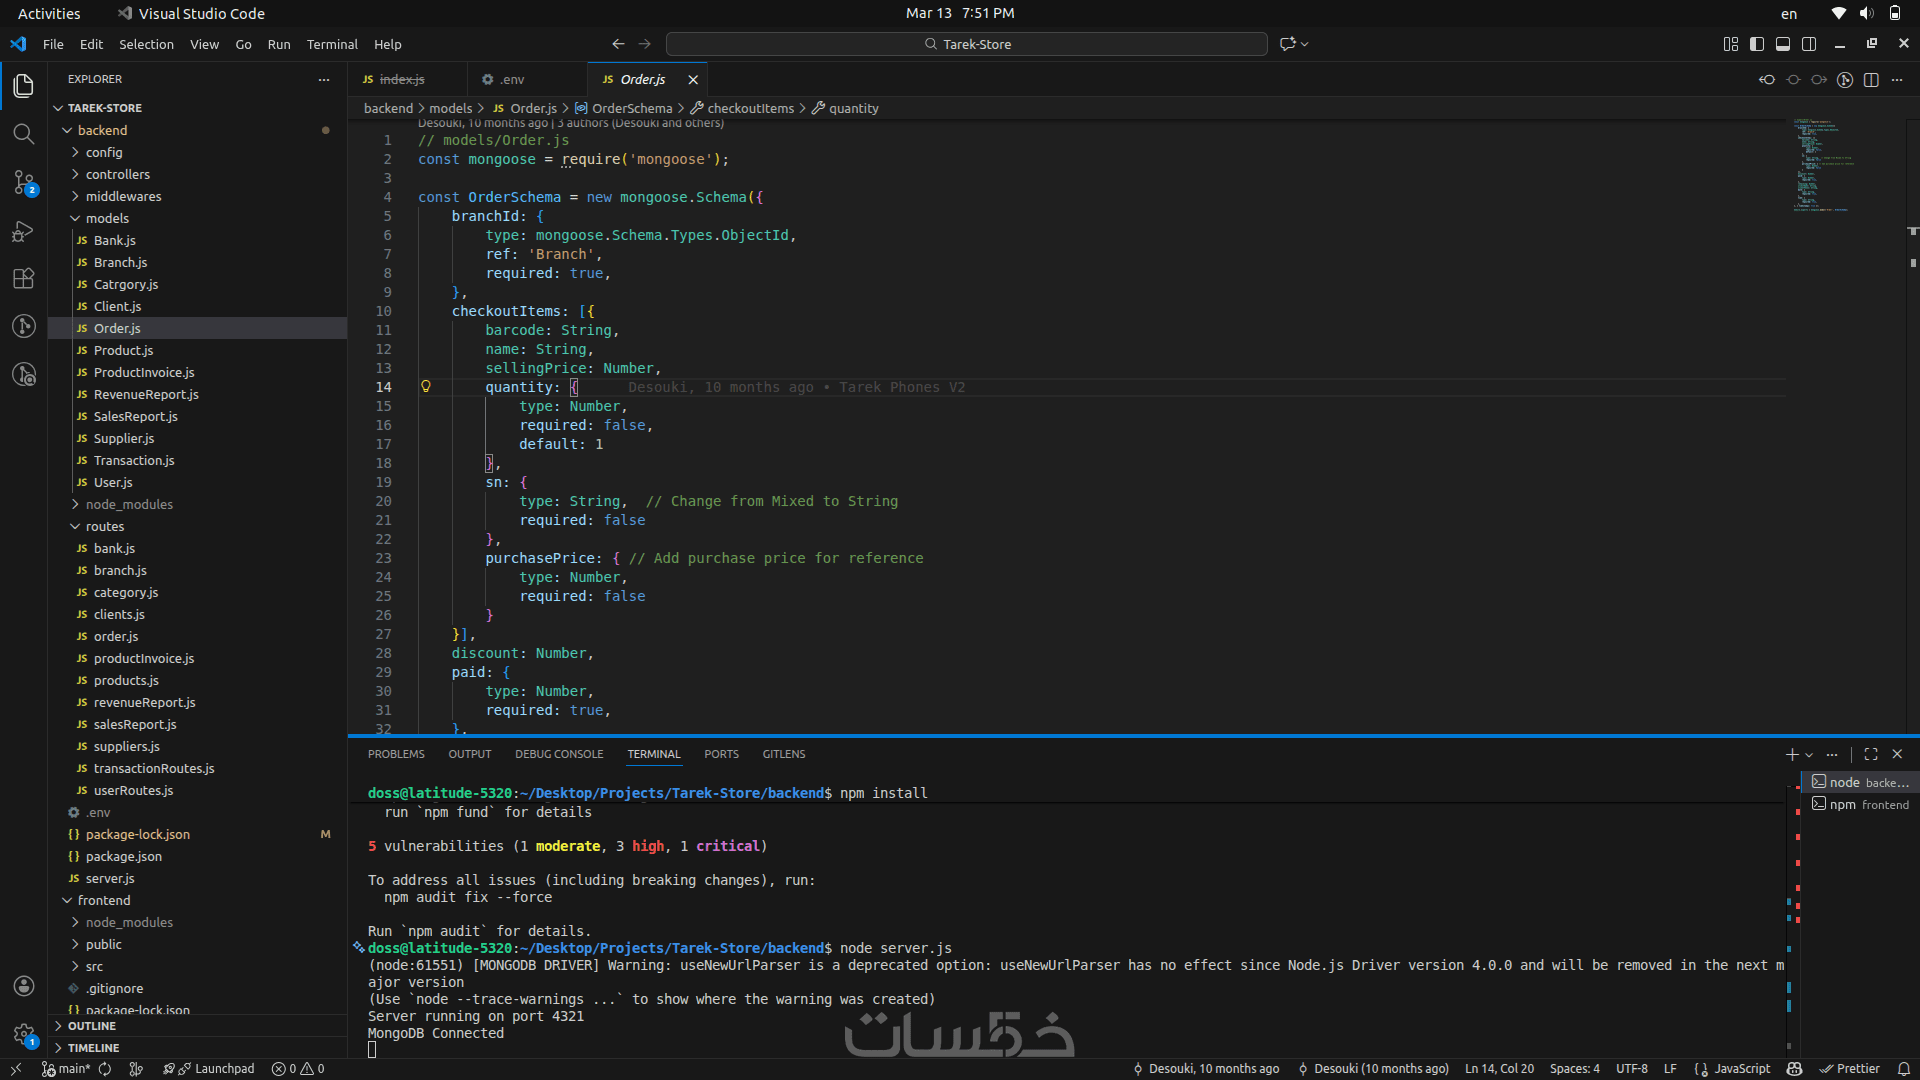Open the Extensions view
The image size is (1920, 1080).
[x=23, y=279]
